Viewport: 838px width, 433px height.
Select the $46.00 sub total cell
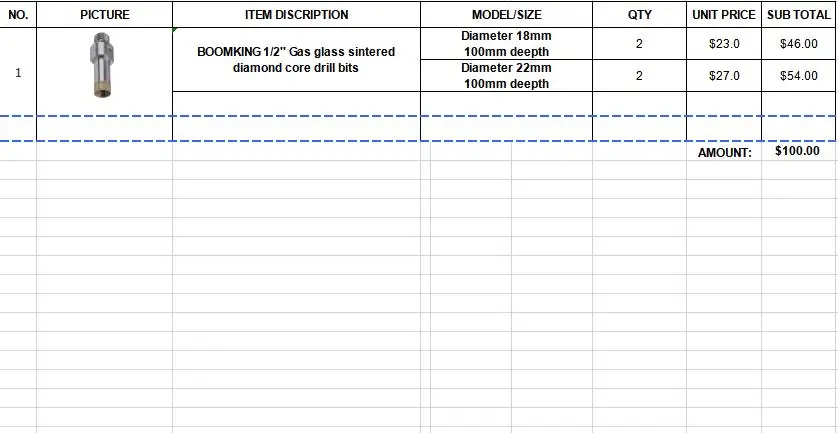point(799,44)
